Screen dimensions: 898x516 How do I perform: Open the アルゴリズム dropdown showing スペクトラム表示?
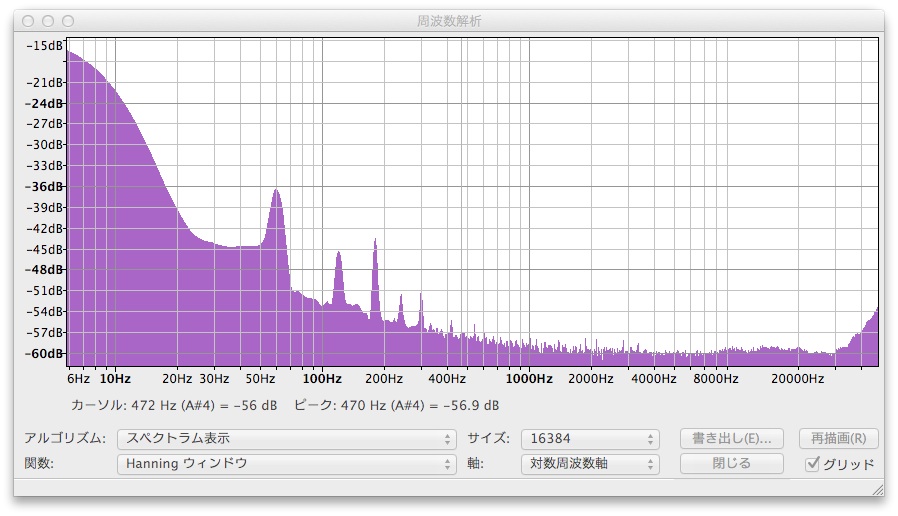click(x=286, y=439)
